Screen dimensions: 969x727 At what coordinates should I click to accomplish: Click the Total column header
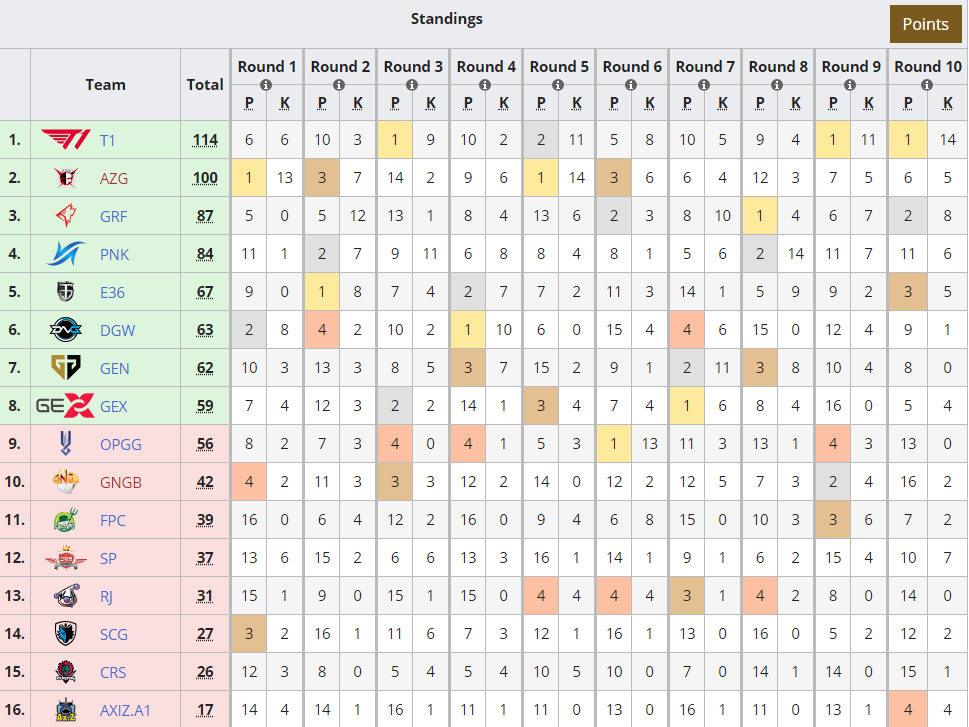pos(205,85)
